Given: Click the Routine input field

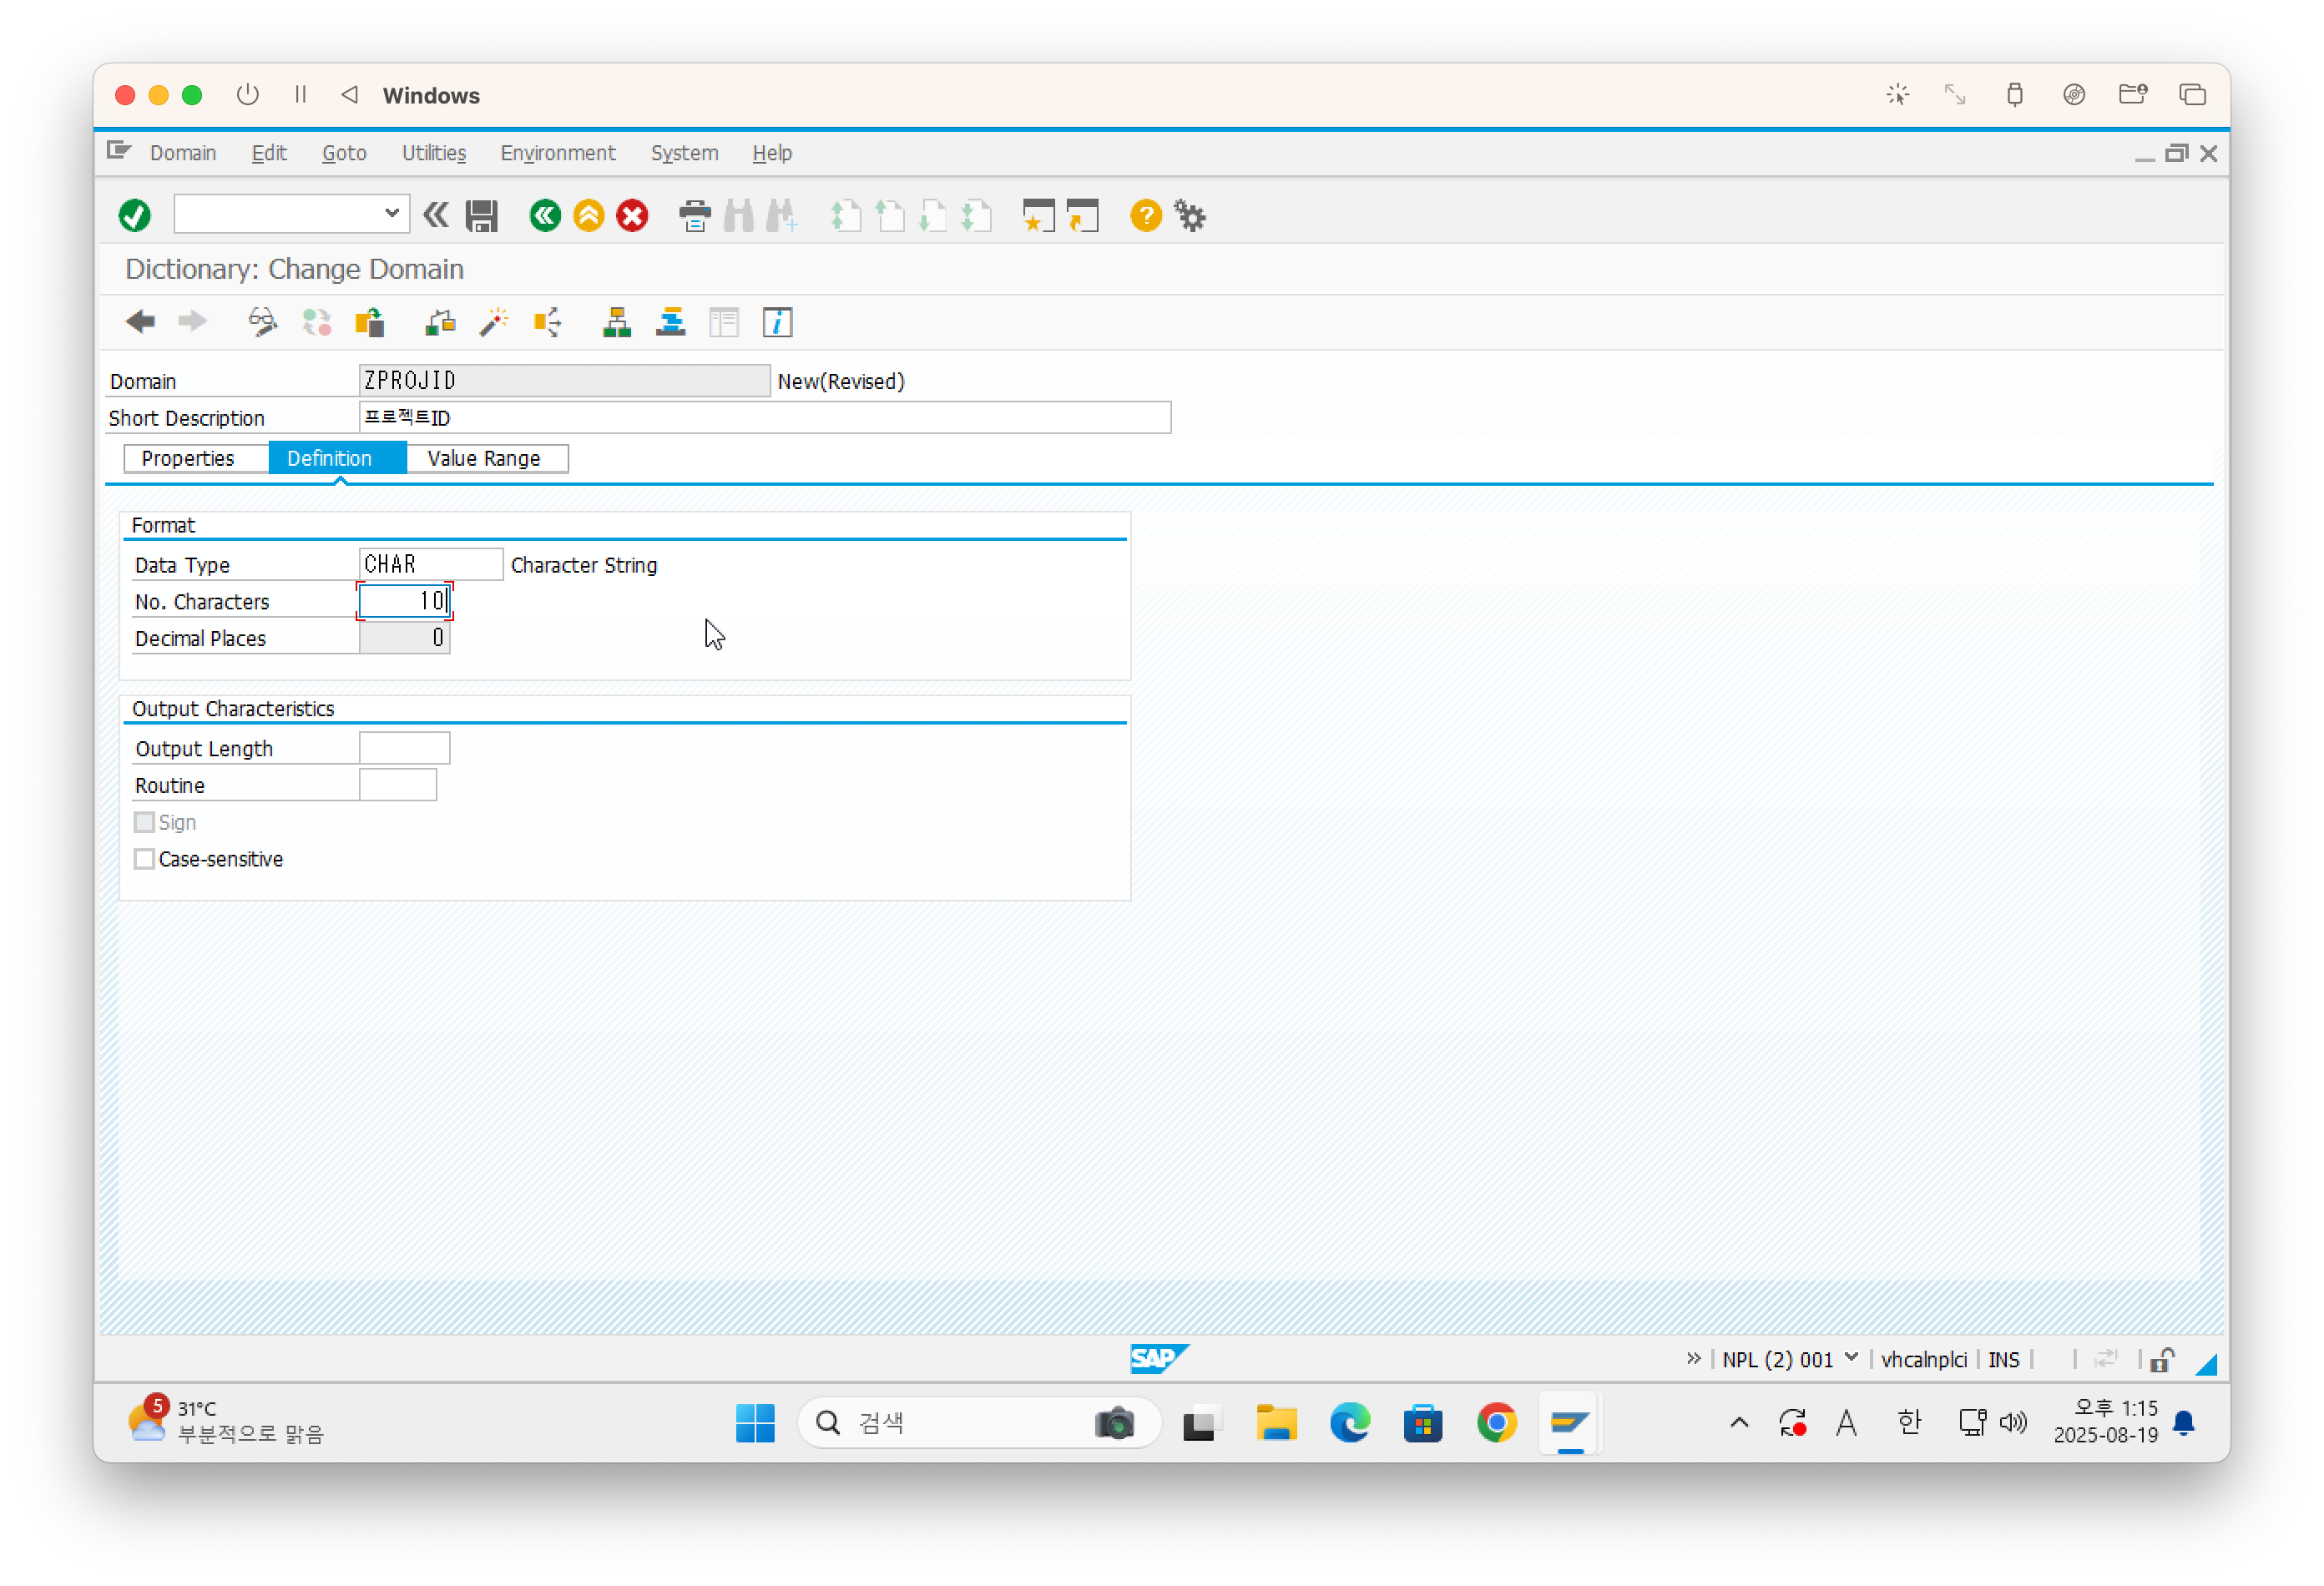Looking at the screenshot, I should pyautogui.click(x=398, y=785).
